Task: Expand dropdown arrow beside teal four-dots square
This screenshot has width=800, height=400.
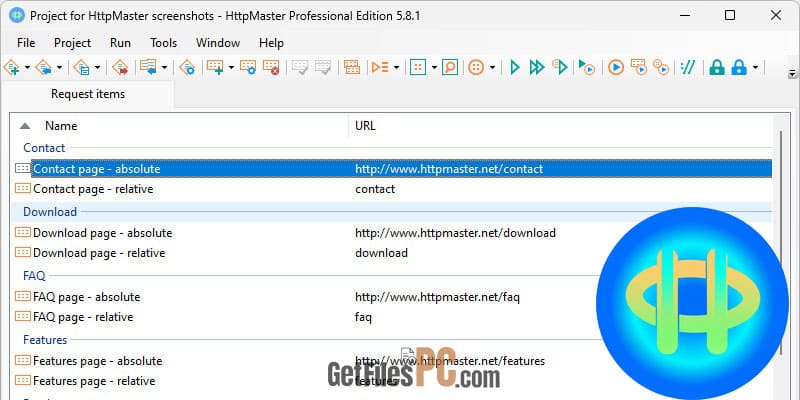Action: (434, 67)
